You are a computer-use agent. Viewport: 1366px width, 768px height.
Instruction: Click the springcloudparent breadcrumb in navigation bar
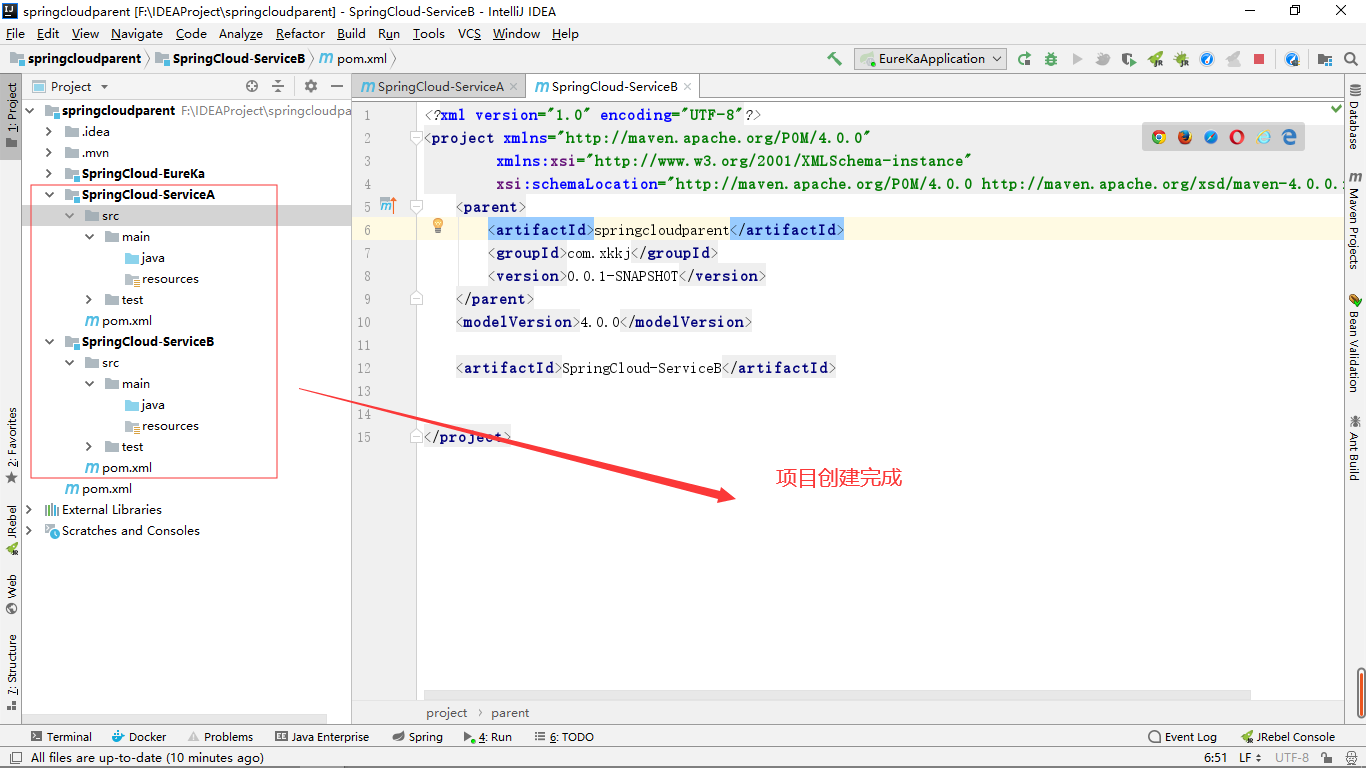coord(76,59)
